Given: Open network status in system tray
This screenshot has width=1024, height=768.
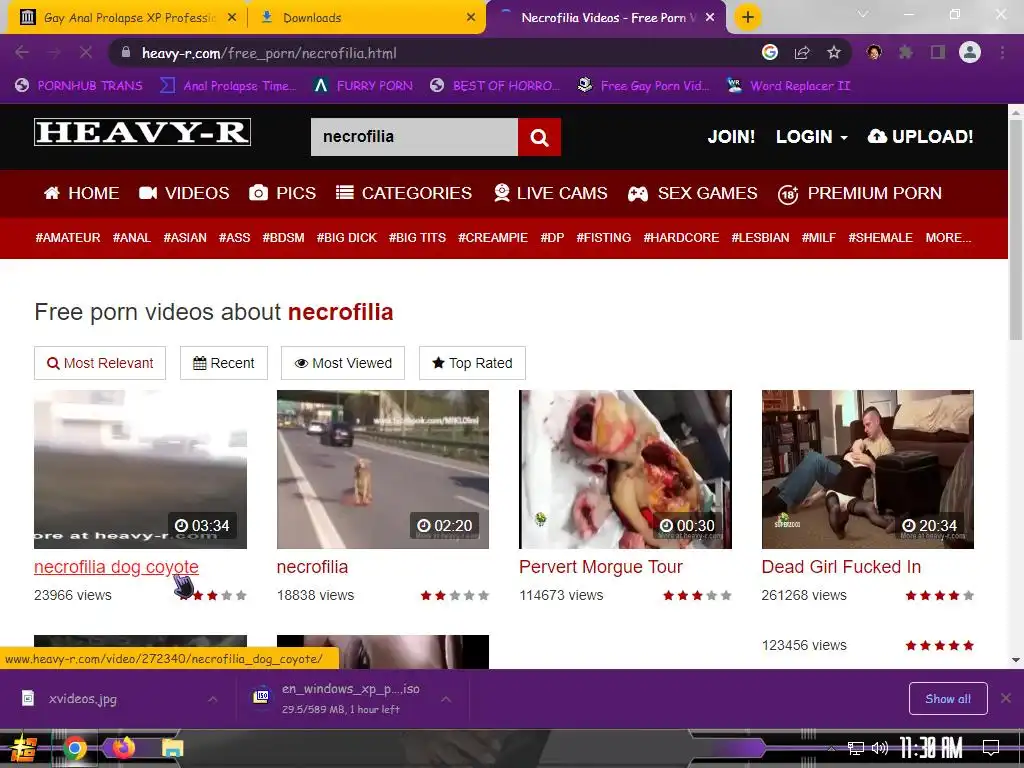Looking at the screenshot, I should click(856, 748).
